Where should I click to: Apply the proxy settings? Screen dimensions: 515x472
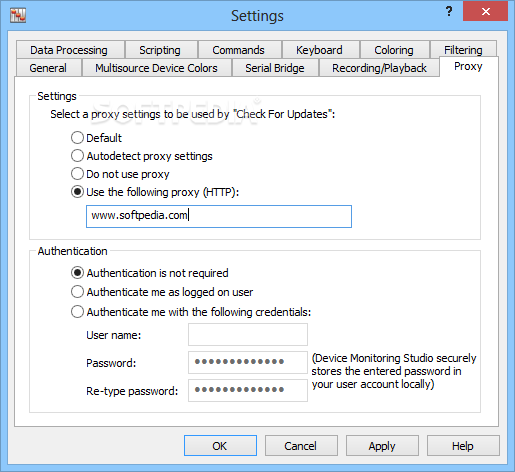(x=382, y=446)
